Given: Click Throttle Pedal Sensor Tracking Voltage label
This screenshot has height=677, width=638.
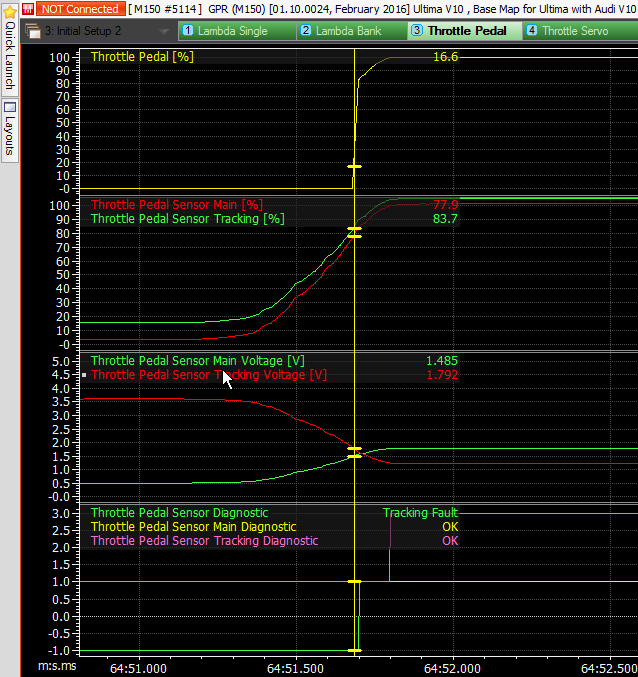Looking at the screenshot, I should [x=208, y=375].
